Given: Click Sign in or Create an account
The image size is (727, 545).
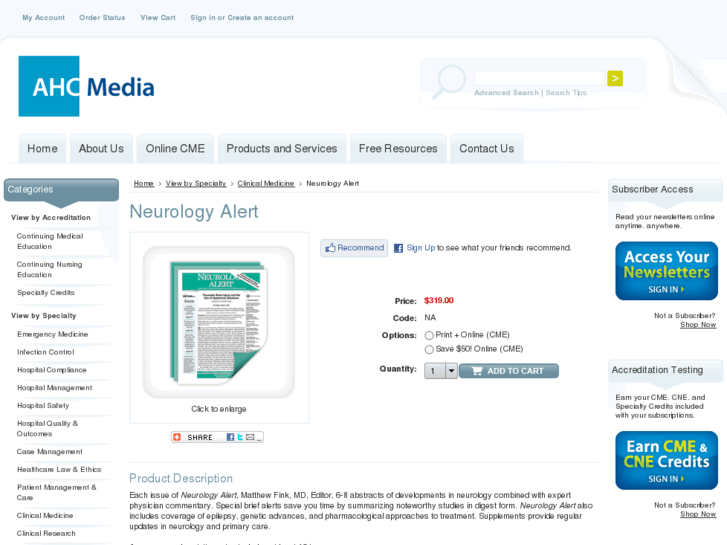Looking at the screenshot, I should [x=242, y=18].
